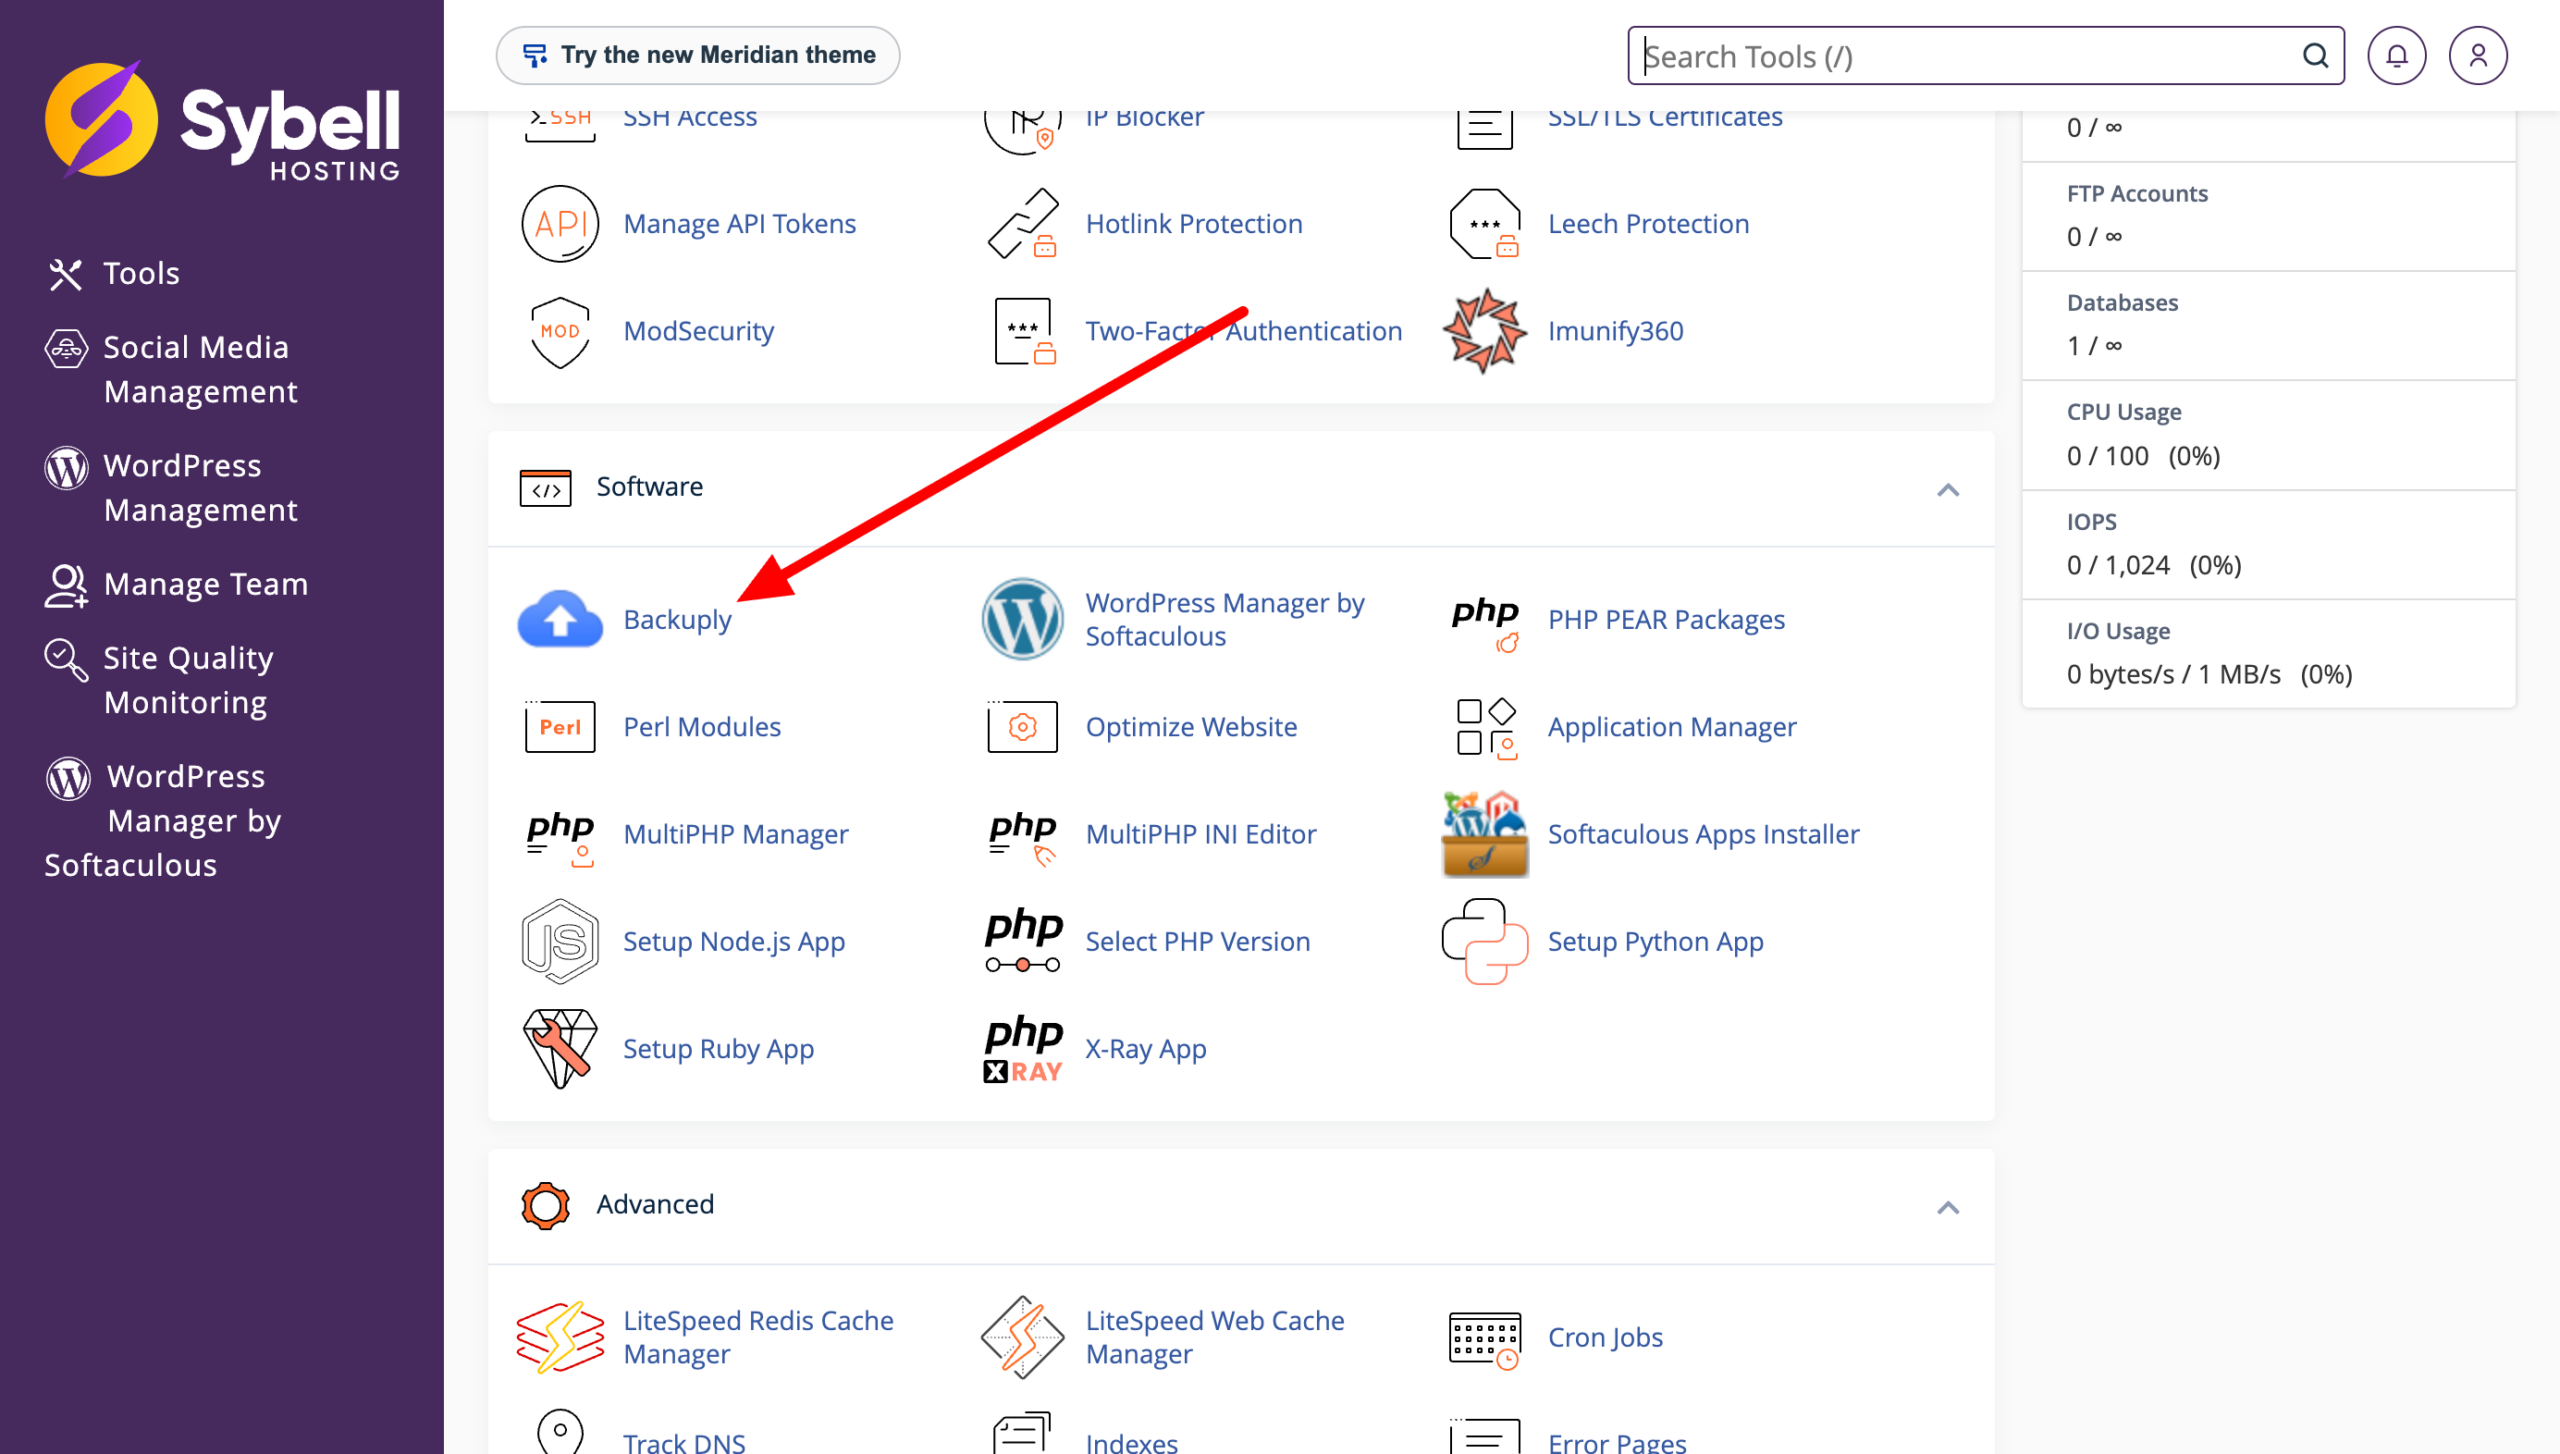Click the Setup Python App link

click(x=1655, y=941)
